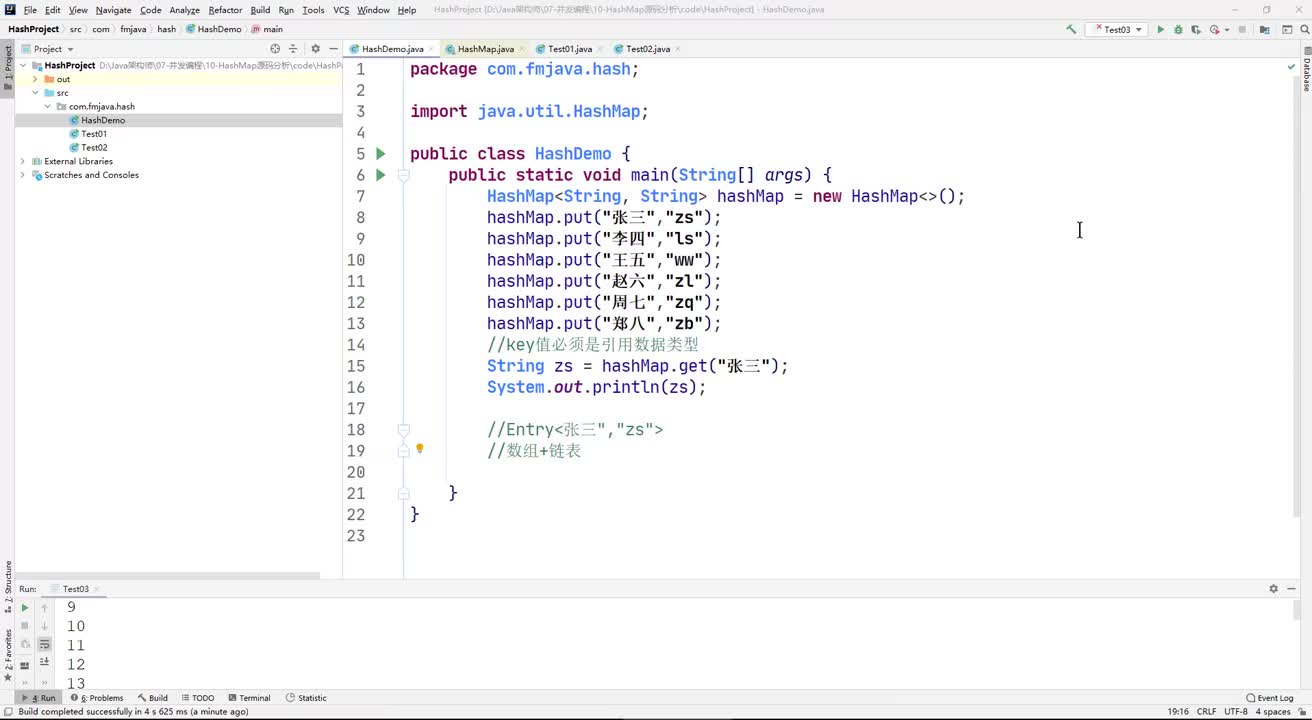Collapse the HashProject root node
Viewport: 1312px width, 720px height.
[23, 65]
